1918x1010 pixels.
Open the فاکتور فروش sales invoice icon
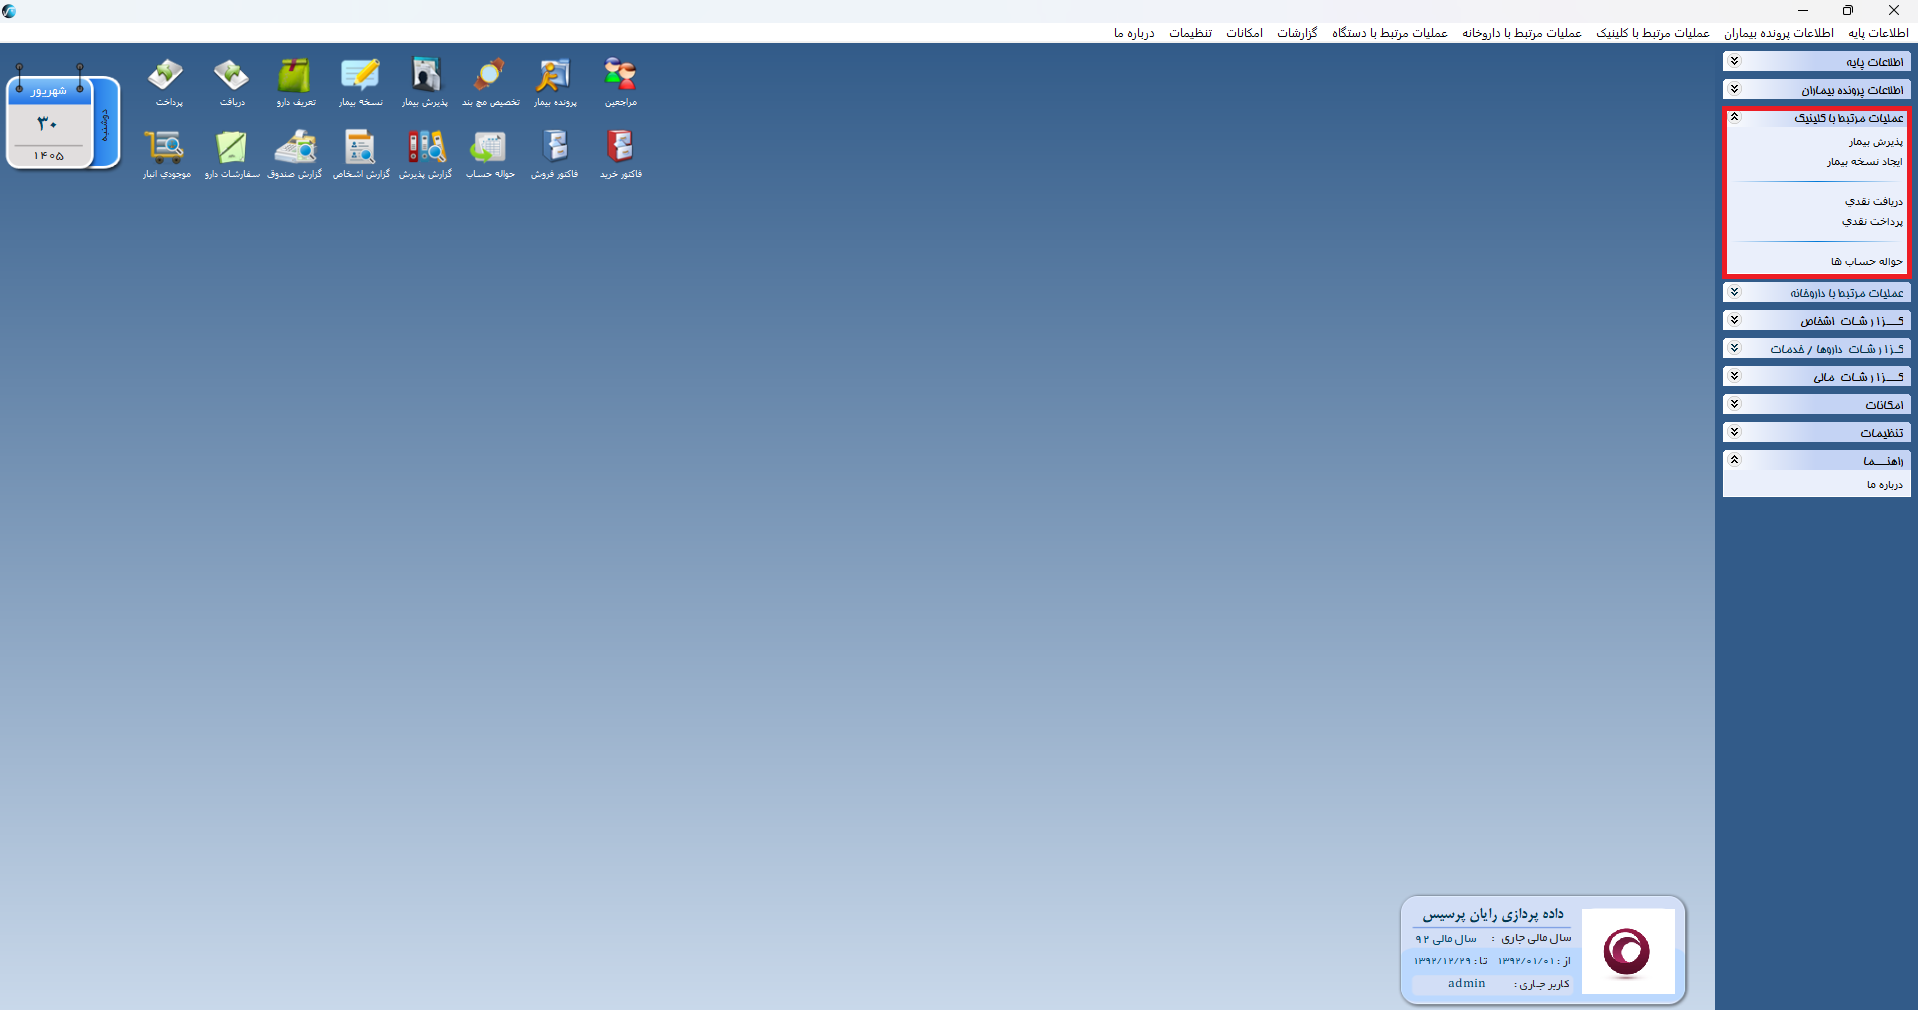click(555, 154)
